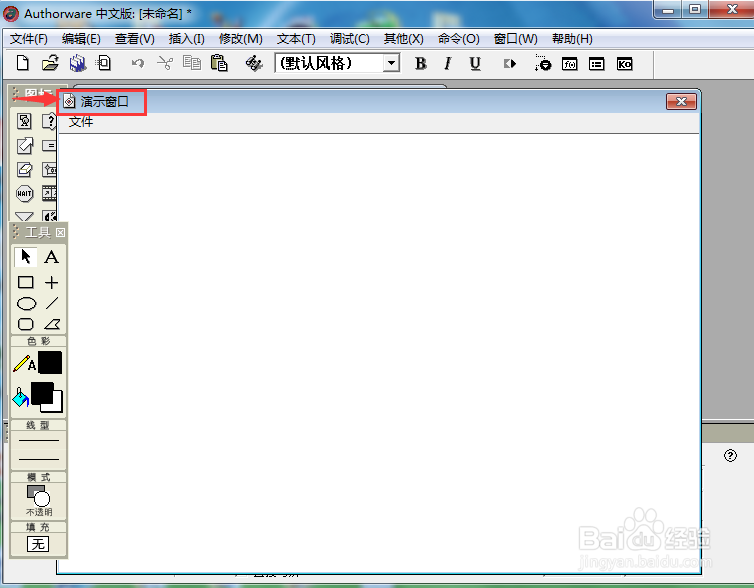Viewport: 754px width, 588px height.
Task: Select the Display icon in icon palette
Action: coord(25,121)
